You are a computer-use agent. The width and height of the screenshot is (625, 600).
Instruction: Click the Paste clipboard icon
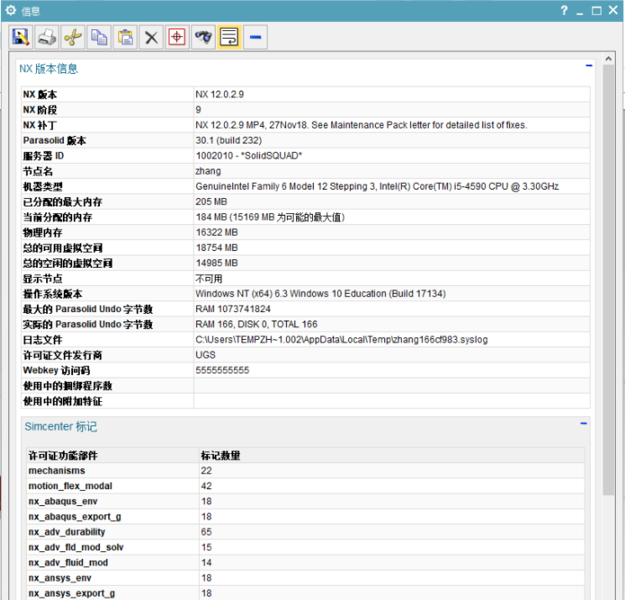125,37
